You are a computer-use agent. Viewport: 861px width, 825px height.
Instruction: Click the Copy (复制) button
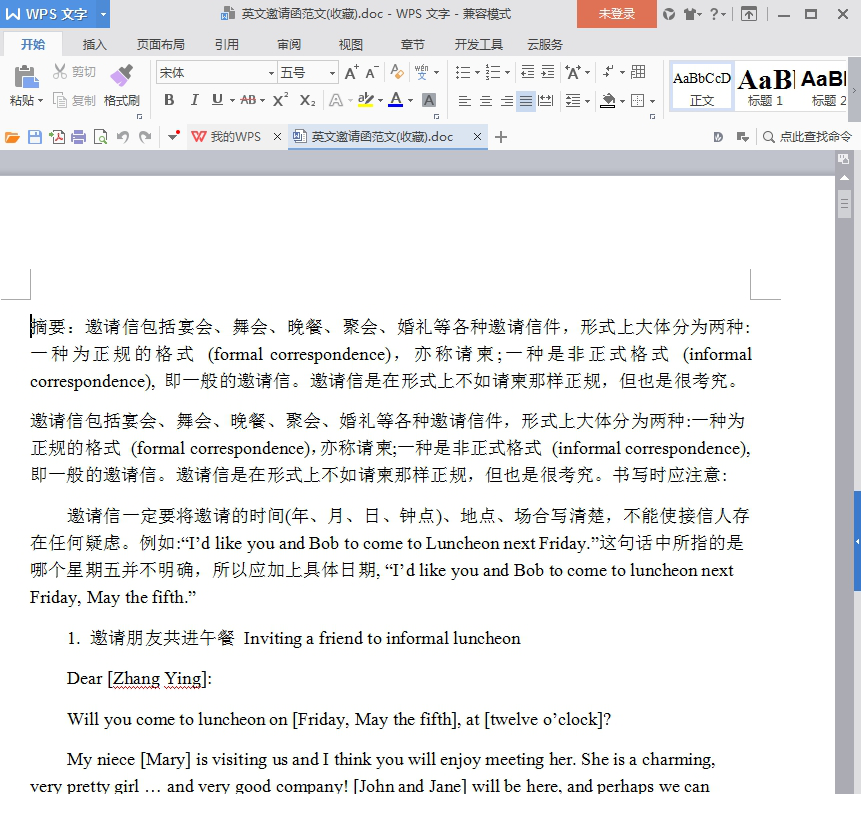[74, 101]
